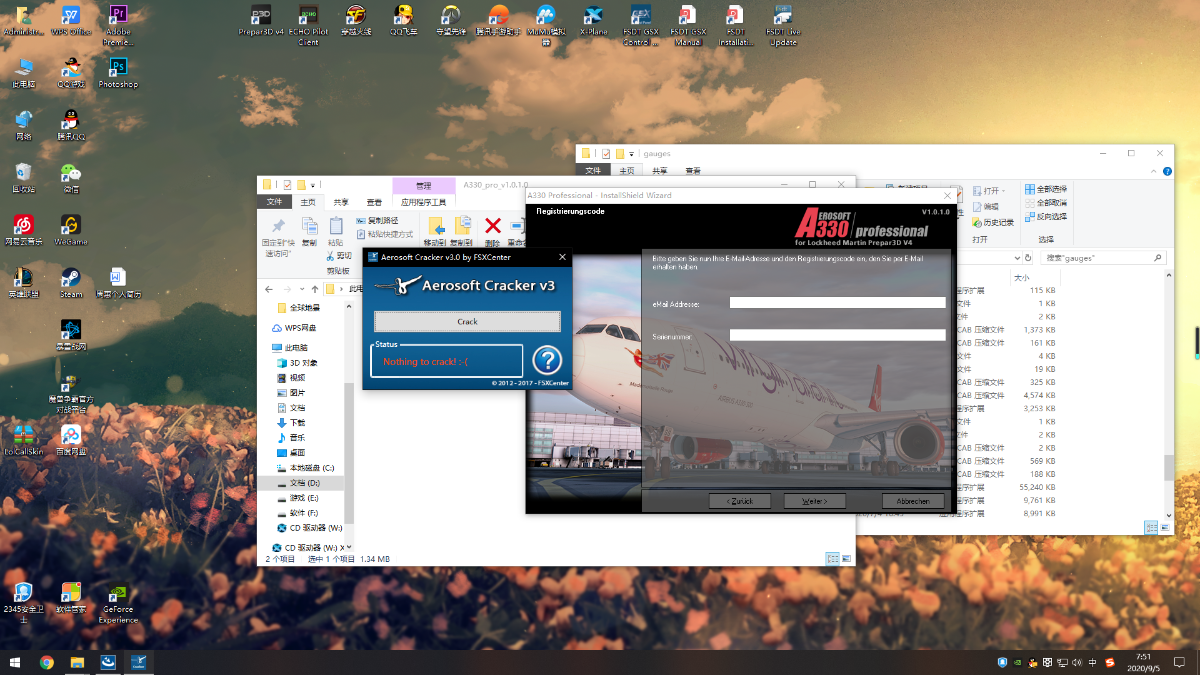Click 粘贴快捷方式 in the ribbon

pyautogui.click(x=383, y=233)
